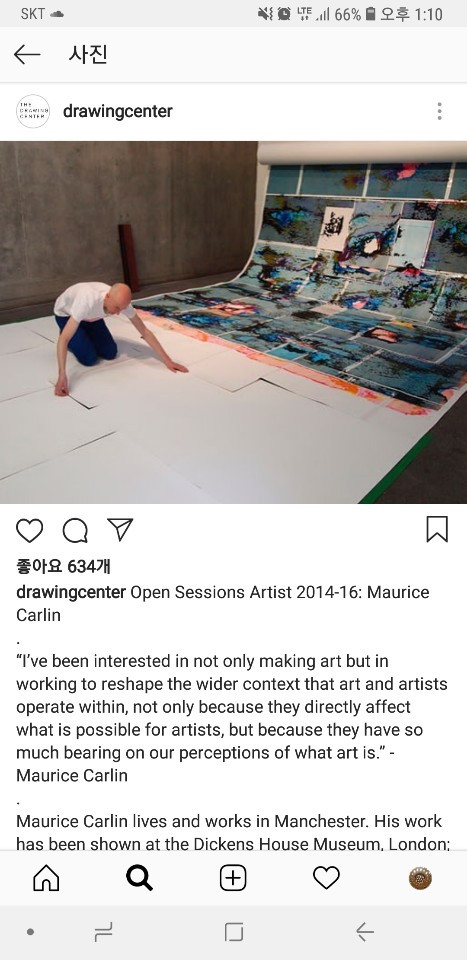Image resolution: width=467 pixels, height=960 pixels.
Task: Save the post with the bookmark icon
Action: click(x=437, y=530)
